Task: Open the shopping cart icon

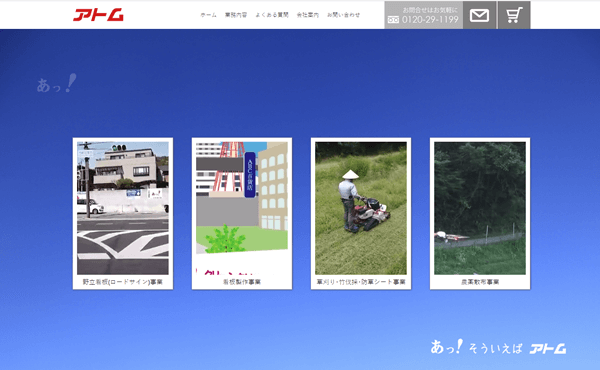Action: click(514, 15)
